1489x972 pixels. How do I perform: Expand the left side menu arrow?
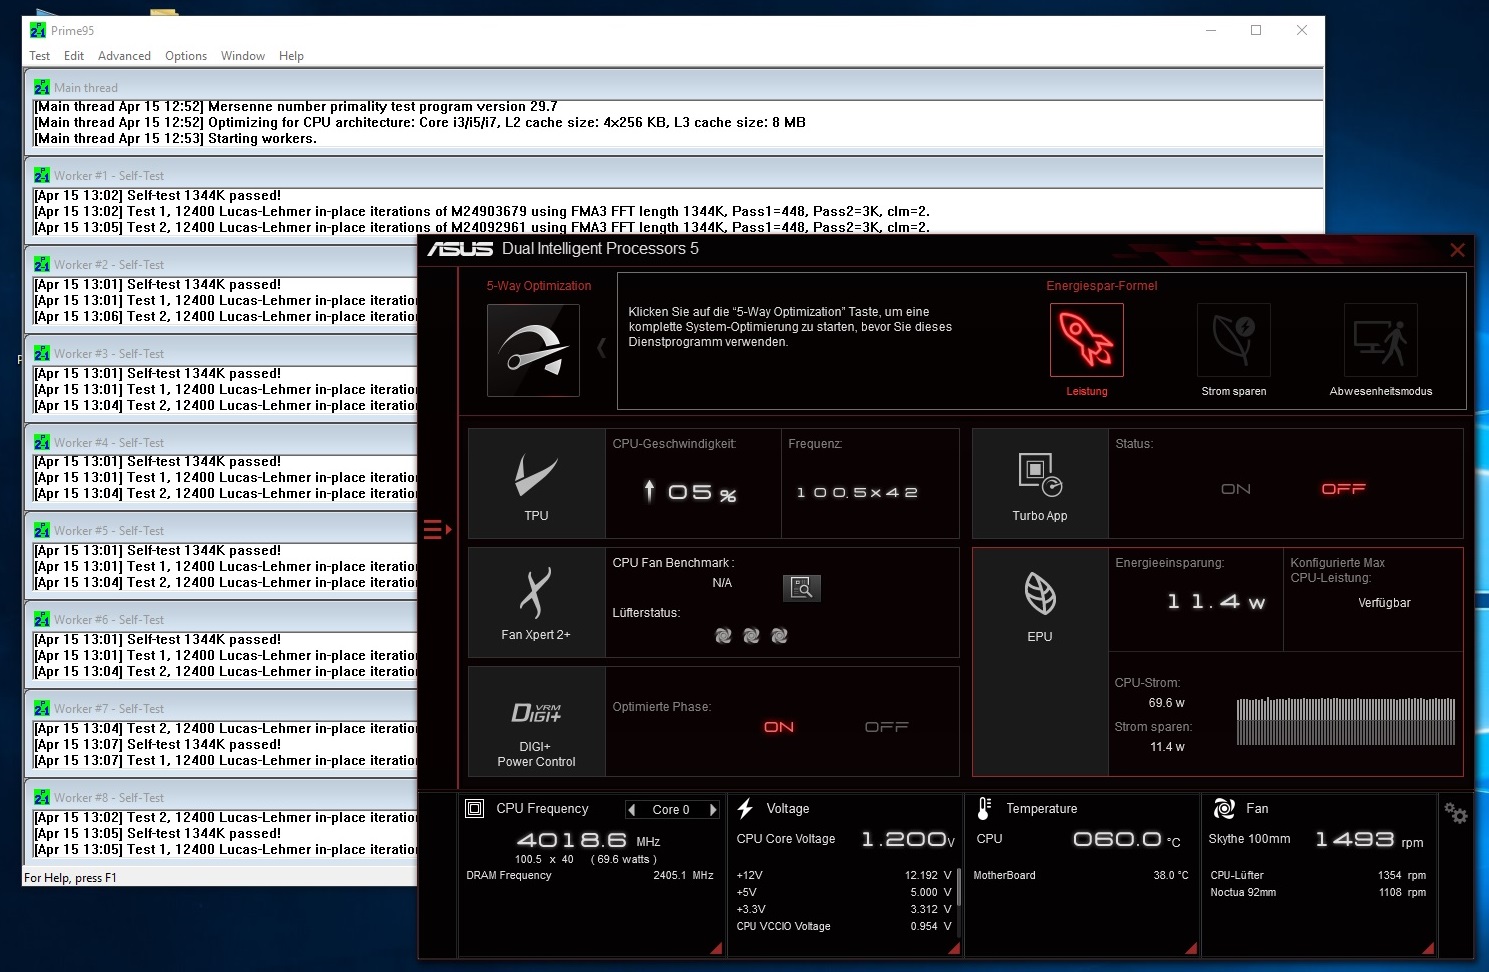(437, 529)
